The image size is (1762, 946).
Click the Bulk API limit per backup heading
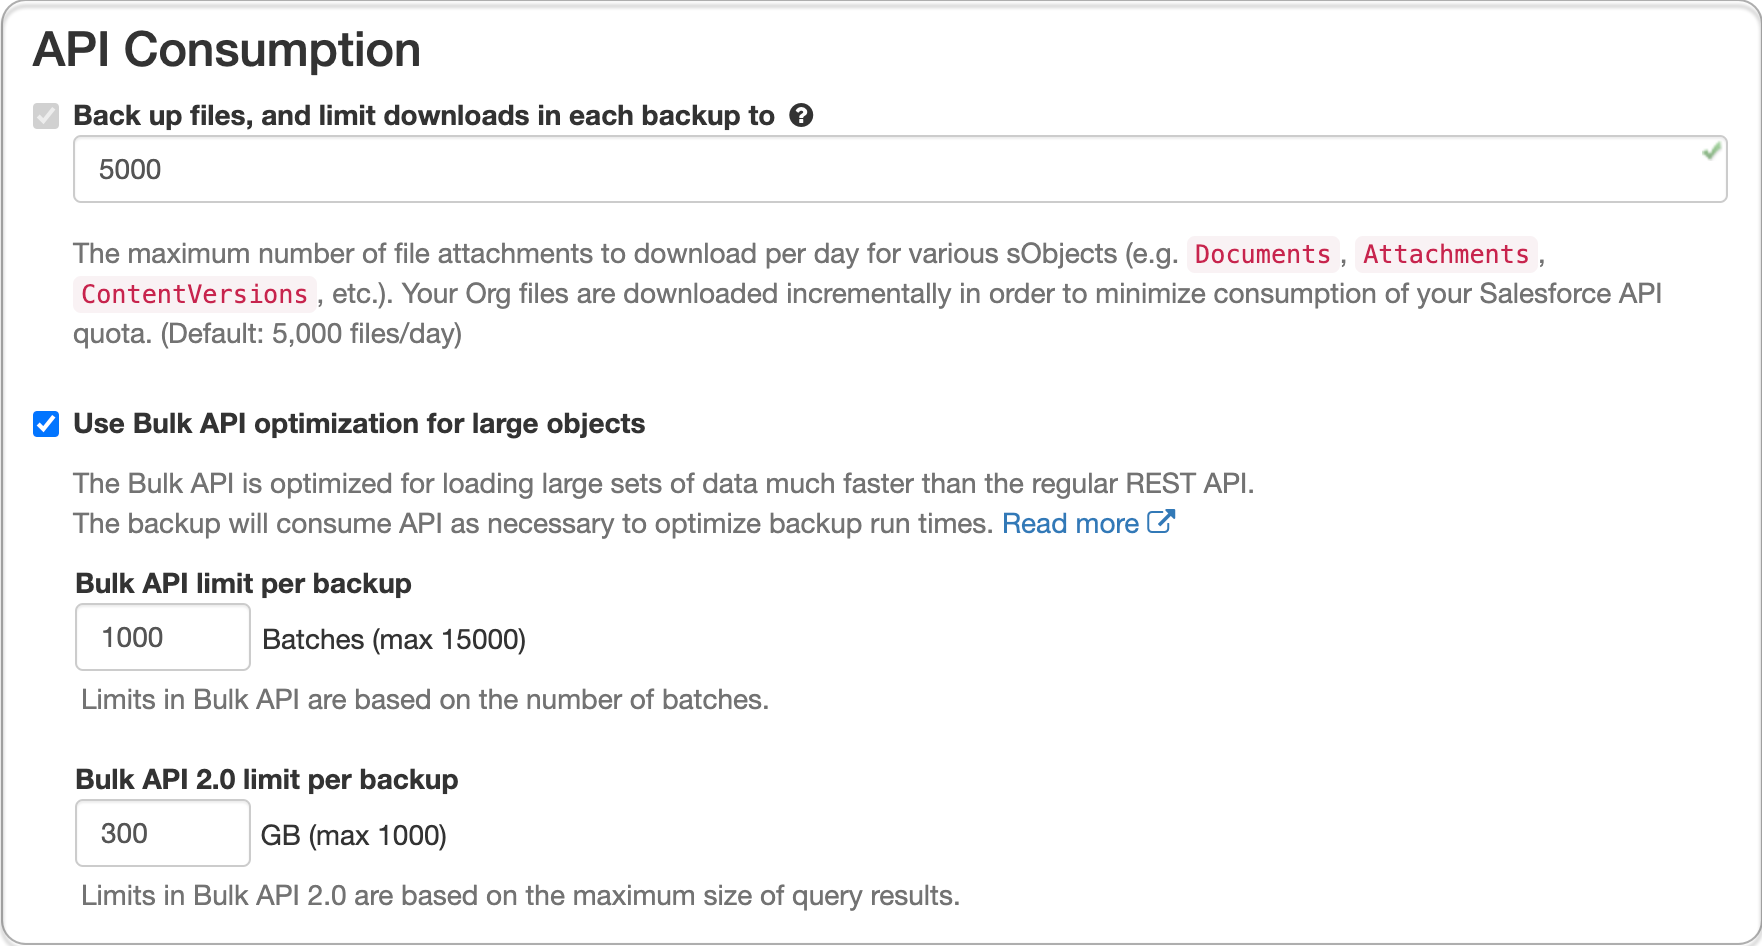243,583
